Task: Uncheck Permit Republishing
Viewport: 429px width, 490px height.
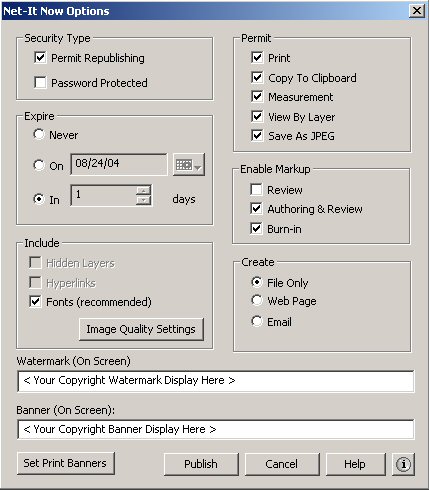Action: pyautogui.click(x=40, y=57)
